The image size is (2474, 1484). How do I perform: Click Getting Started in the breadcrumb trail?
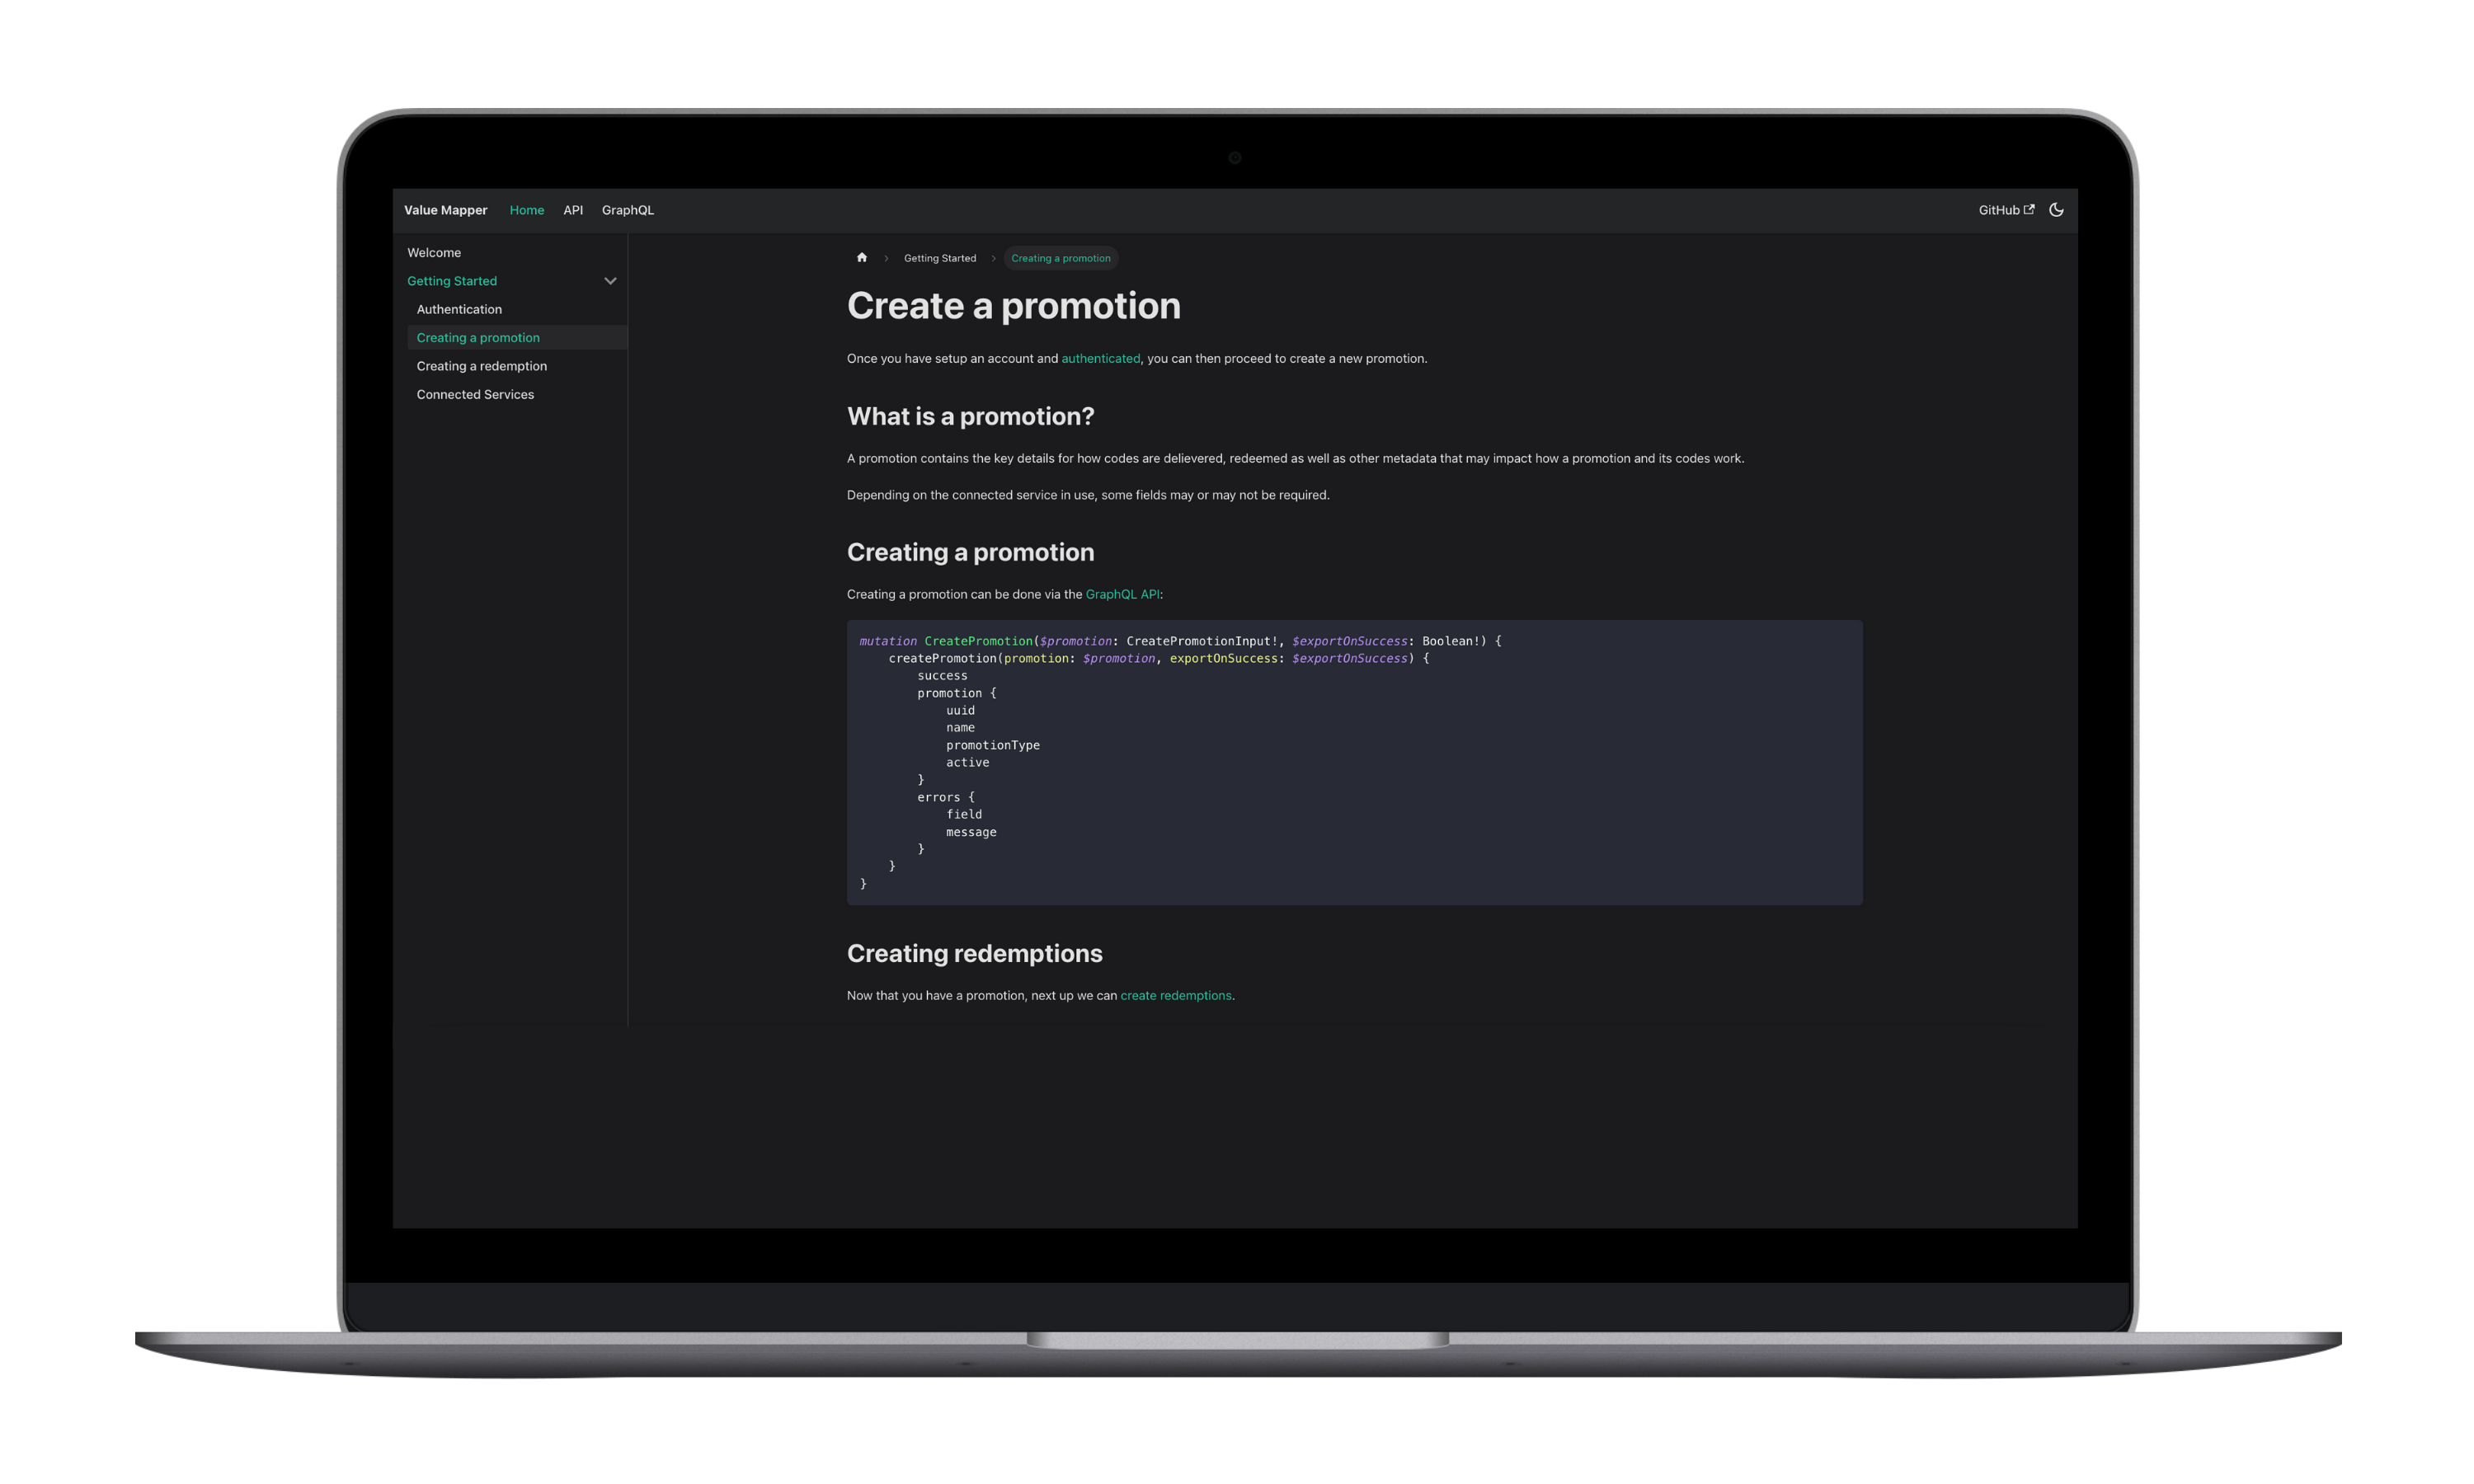[940, 258]
